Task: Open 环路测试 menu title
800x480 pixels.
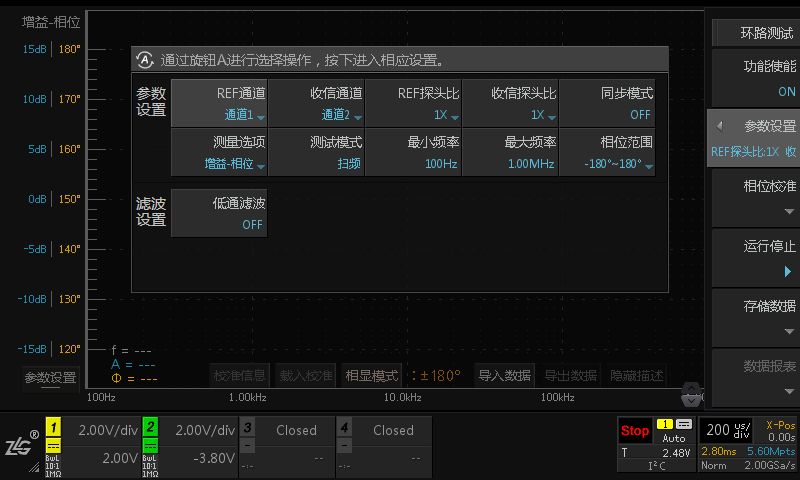Action: click(756, 33)
